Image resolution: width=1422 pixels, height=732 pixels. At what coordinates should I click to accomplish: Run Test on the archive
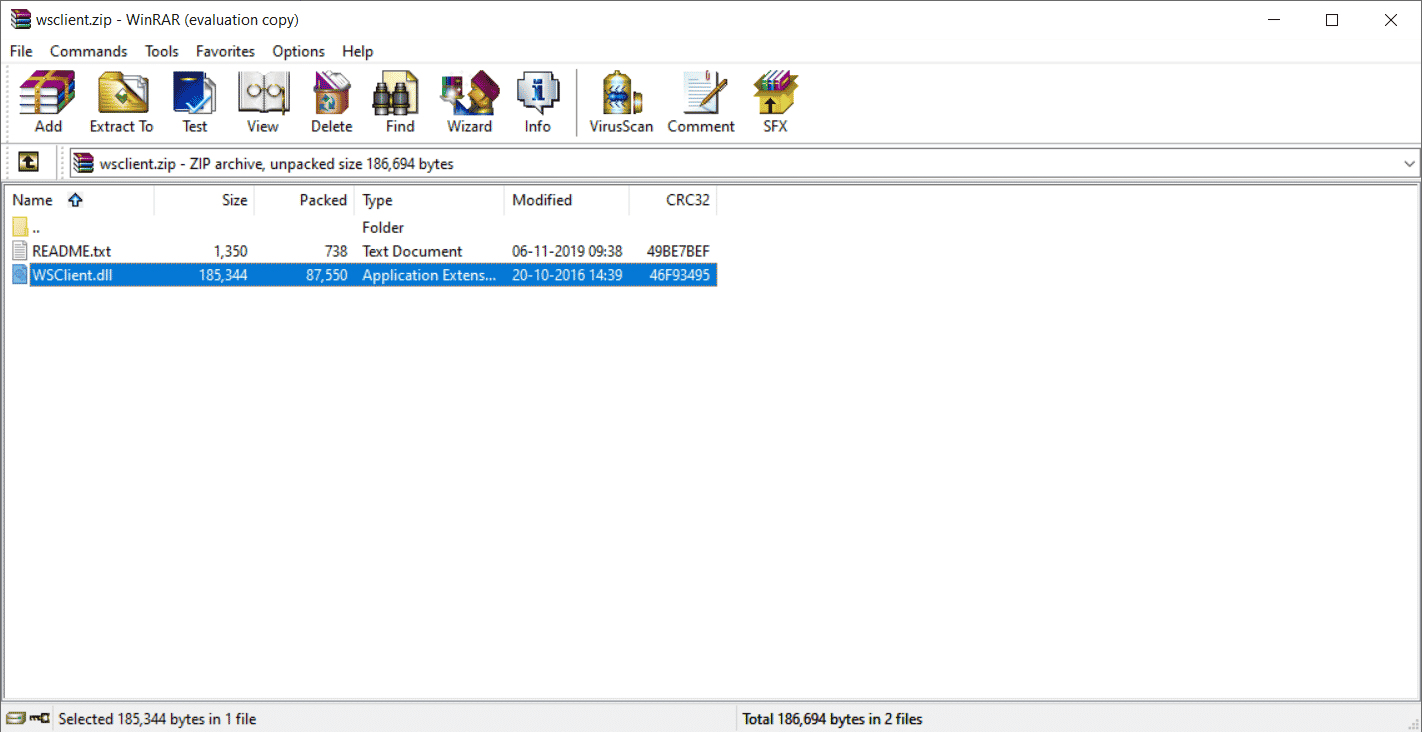(x=195, y=102)
